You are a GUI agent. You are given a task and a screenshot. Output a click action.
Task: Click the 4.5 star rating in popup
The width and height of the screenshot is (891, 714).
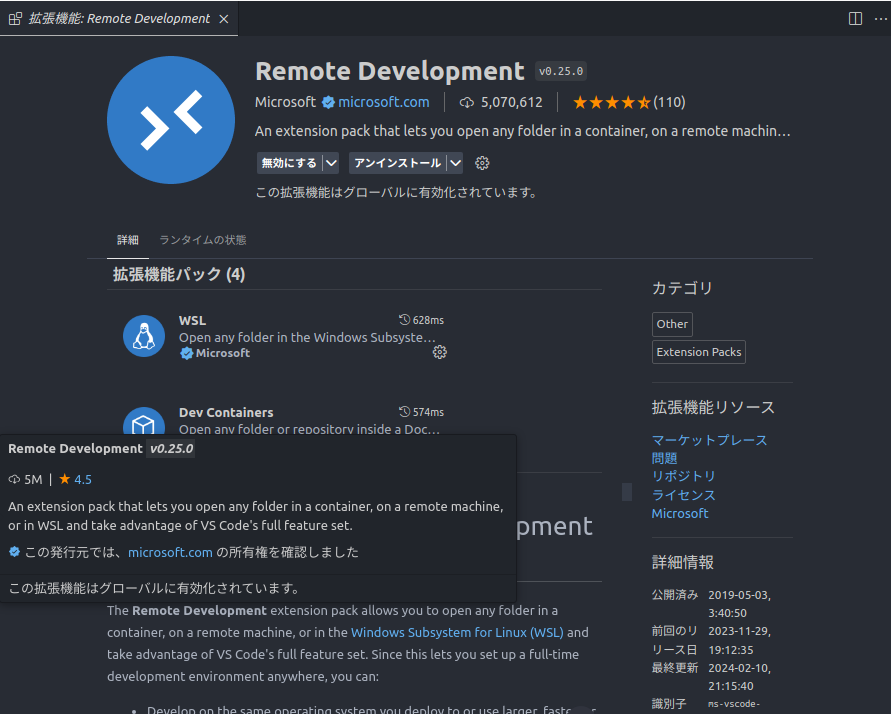[76, 479]
